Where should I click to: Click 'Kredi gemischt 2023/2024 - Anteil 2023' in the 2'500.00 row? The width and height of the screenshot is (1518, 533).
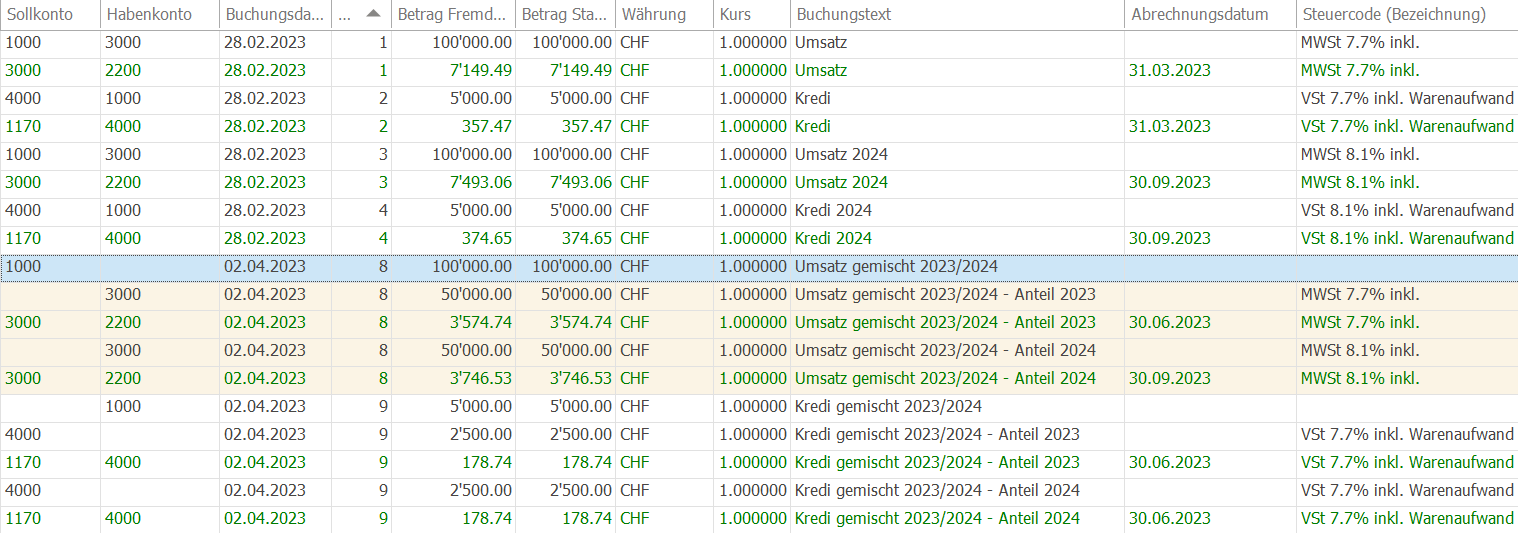coord(937,434)
